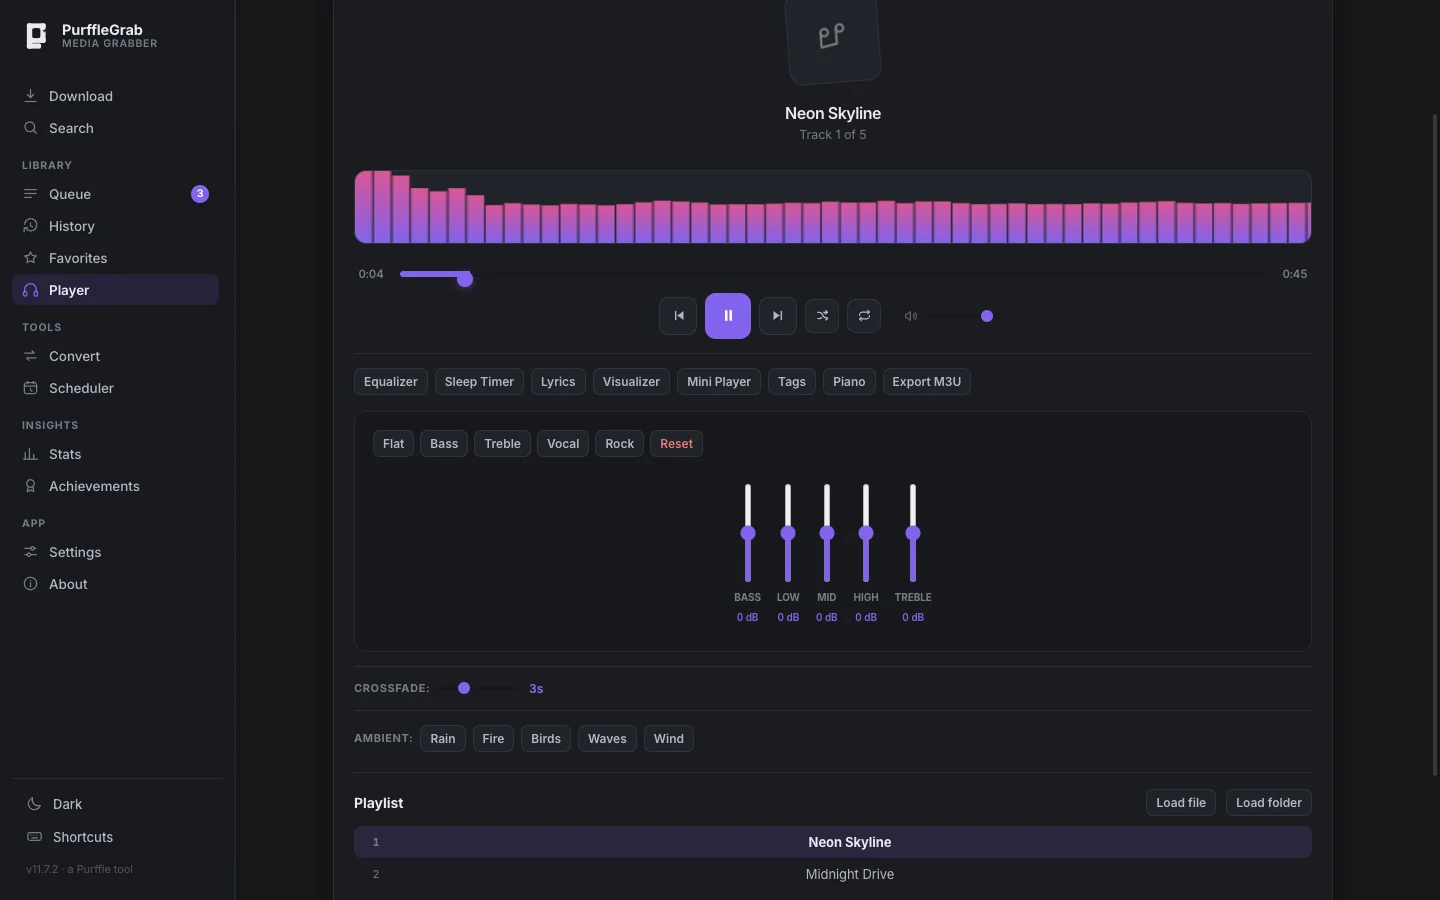Toggle repeat mode
1440x900 pixels.
(864, 316)
